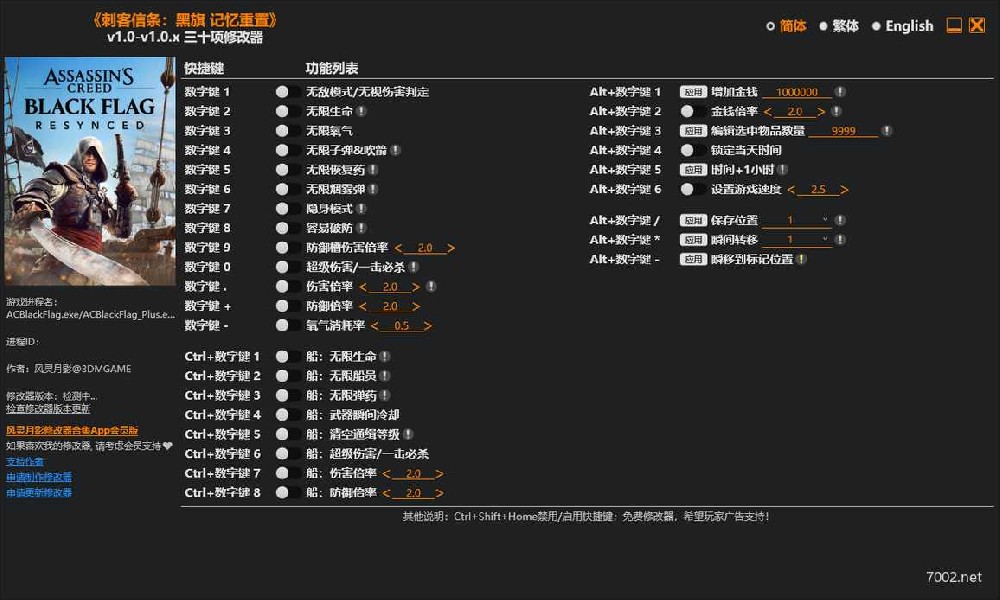Increase 防御槽伤害倍率 with right arrow
The width and height of the screenshot is (1000, 600).
pyautogui.click(x=451, y=247)
